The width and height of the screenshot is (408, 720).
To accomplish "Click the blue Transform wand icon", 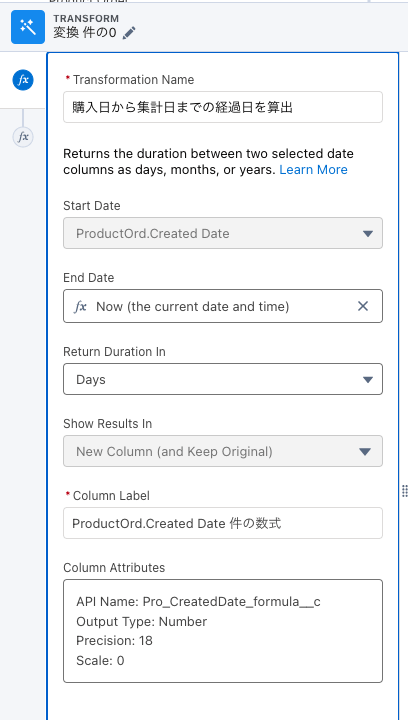I will tap(28, 27).
